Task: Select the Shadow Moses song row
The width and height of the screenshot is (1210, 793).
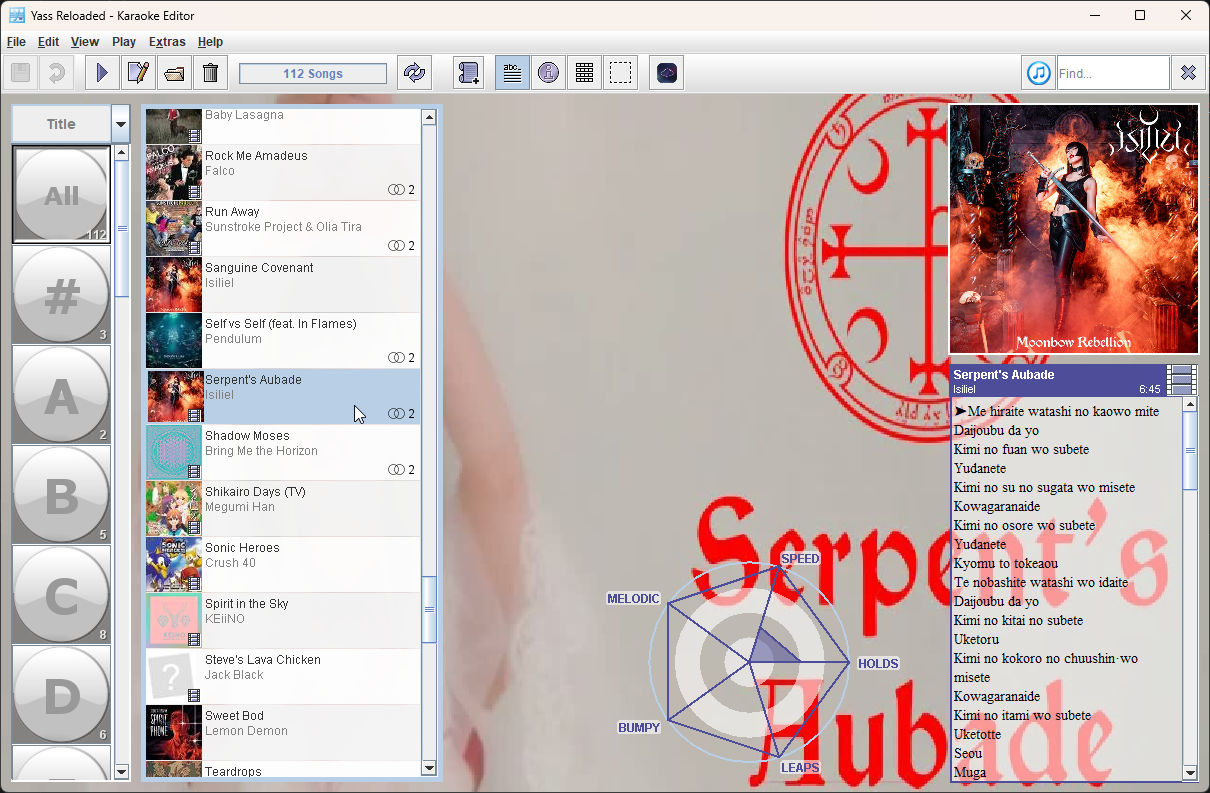Action: pyautogui.click(x=283, y=453)
